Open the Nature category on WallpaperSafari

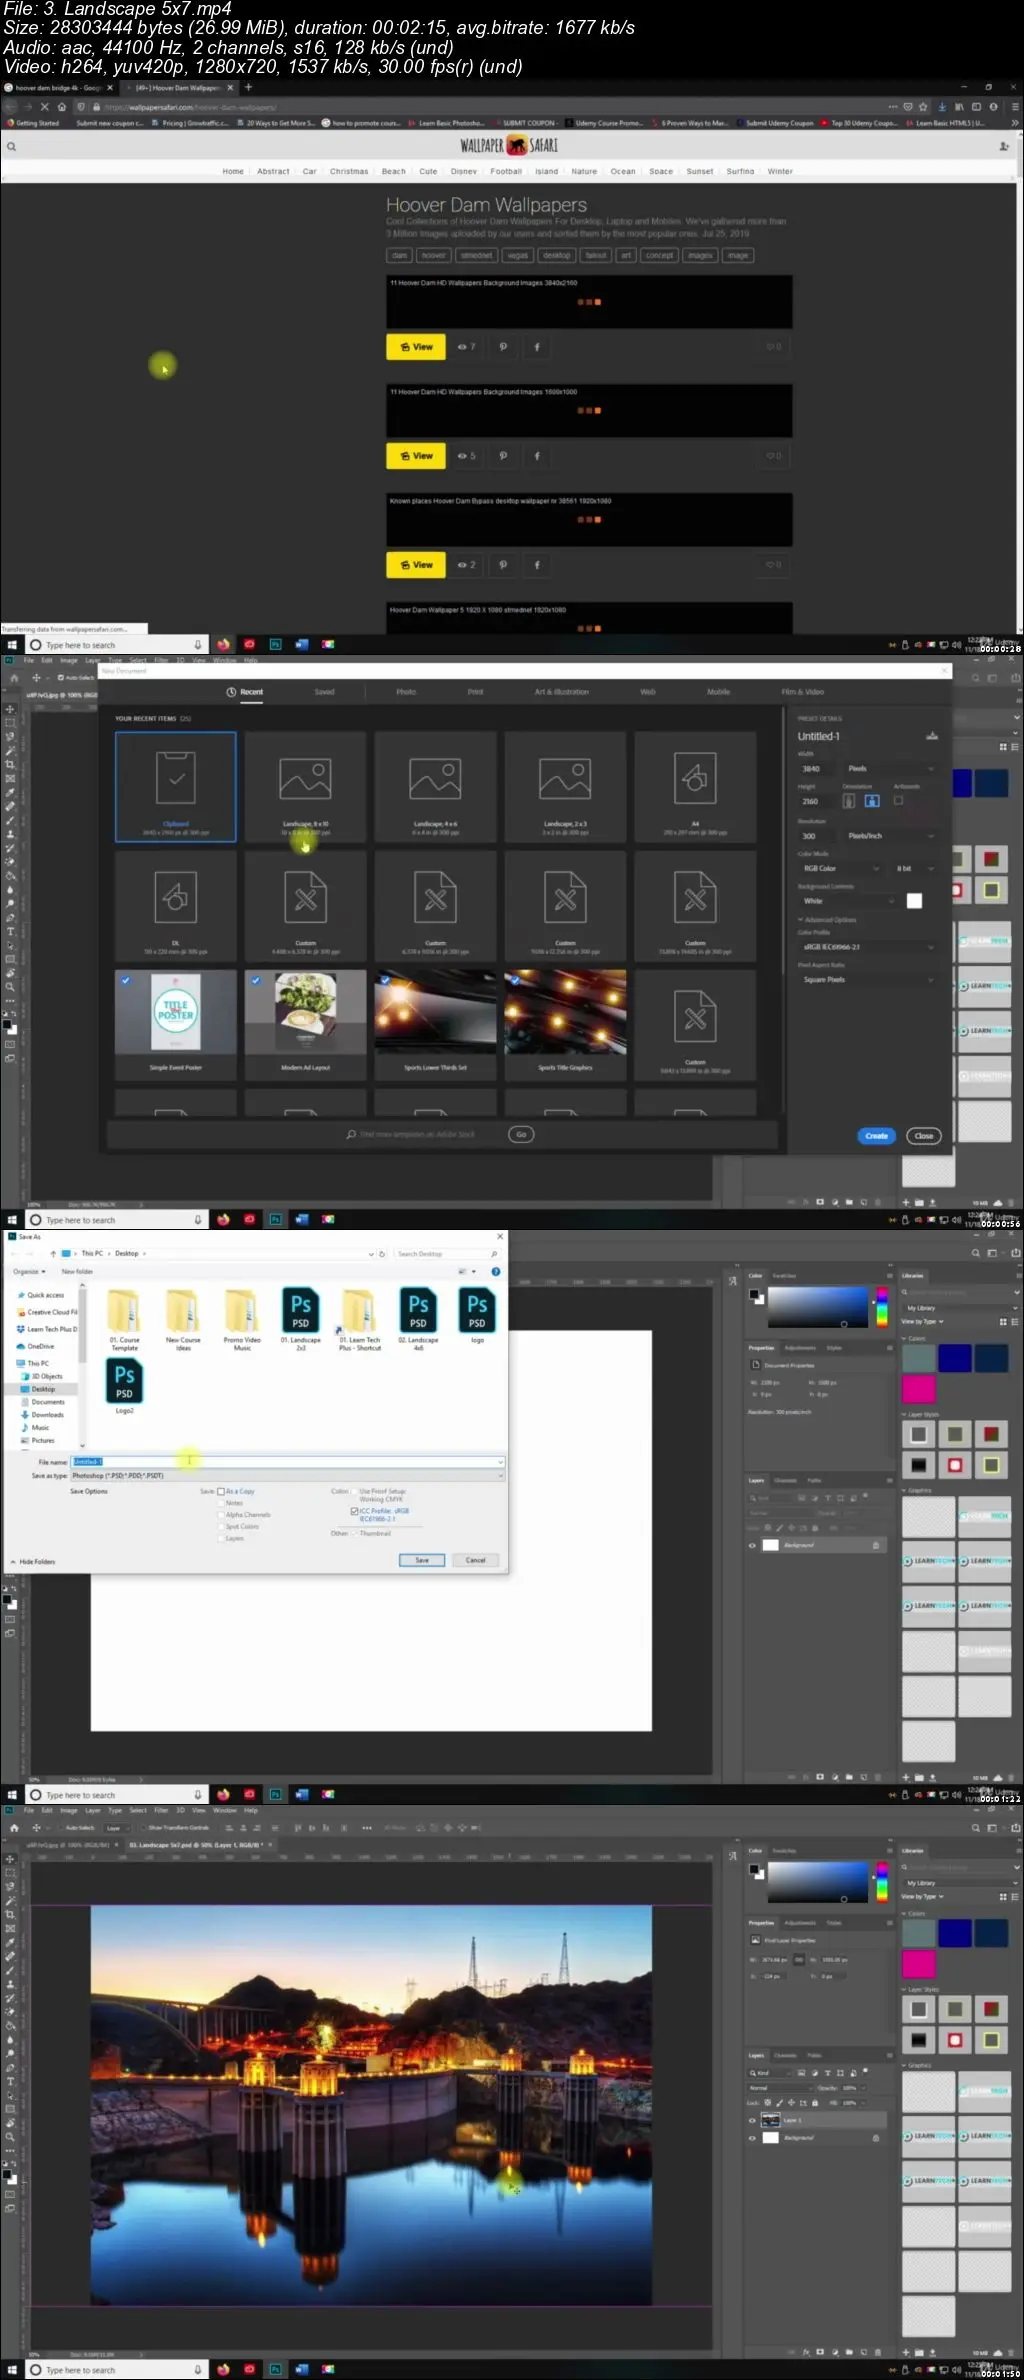click(x=584, y=171)
